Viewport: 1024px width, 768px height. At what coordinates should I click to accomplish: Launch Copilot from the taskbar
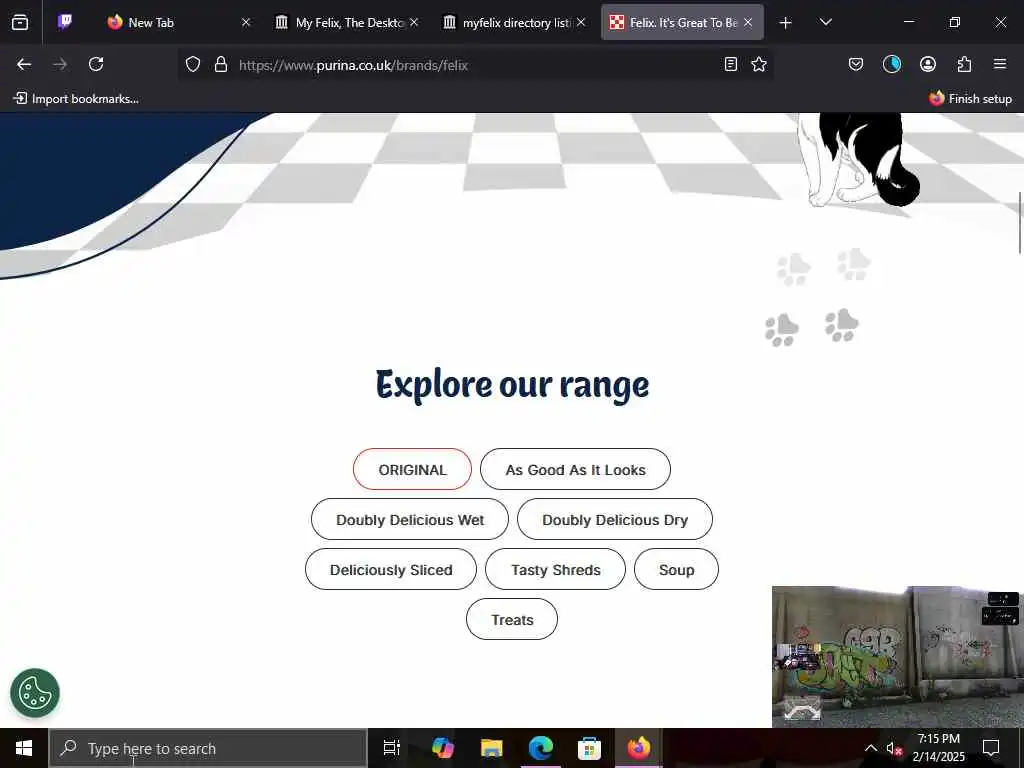[x=442, y=748]
